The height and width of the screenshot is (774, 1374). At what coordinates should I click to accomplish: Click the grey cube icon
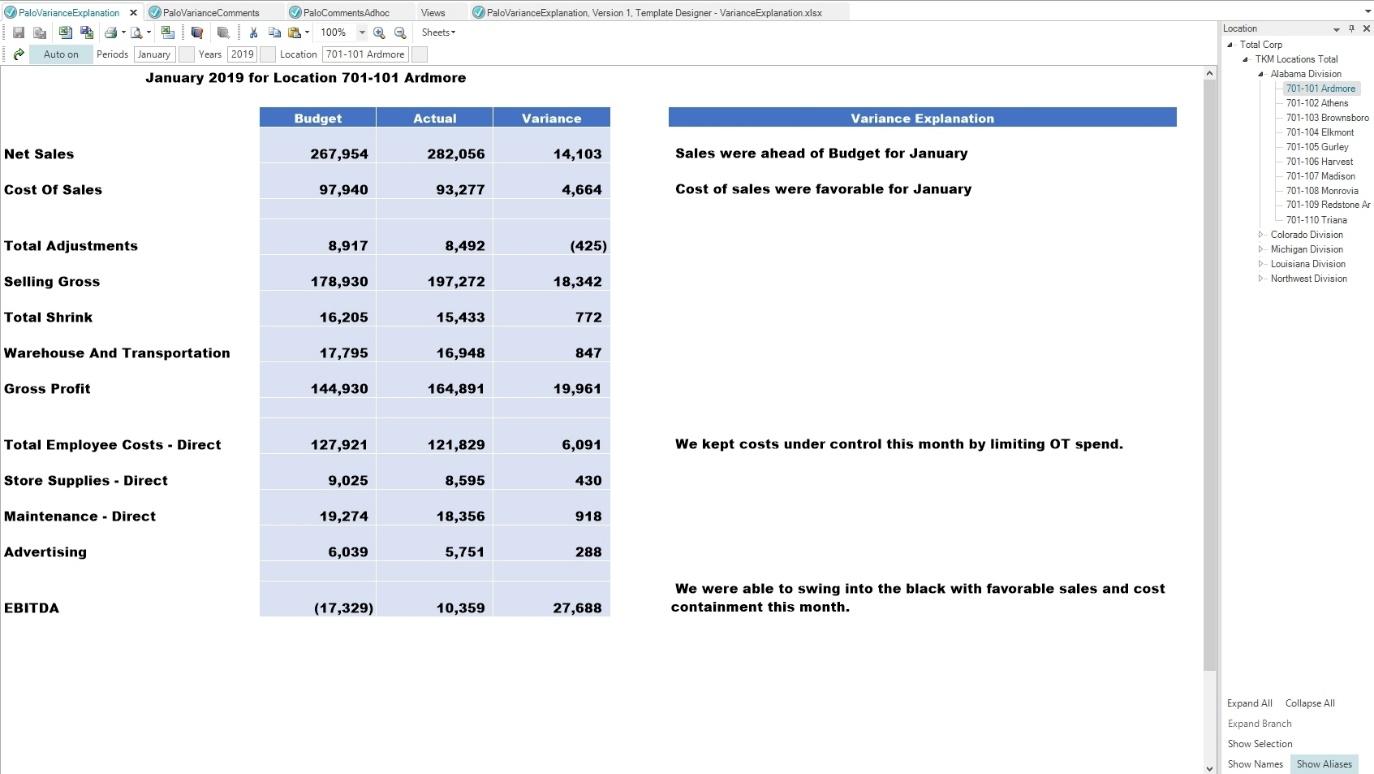pos(223,33)
